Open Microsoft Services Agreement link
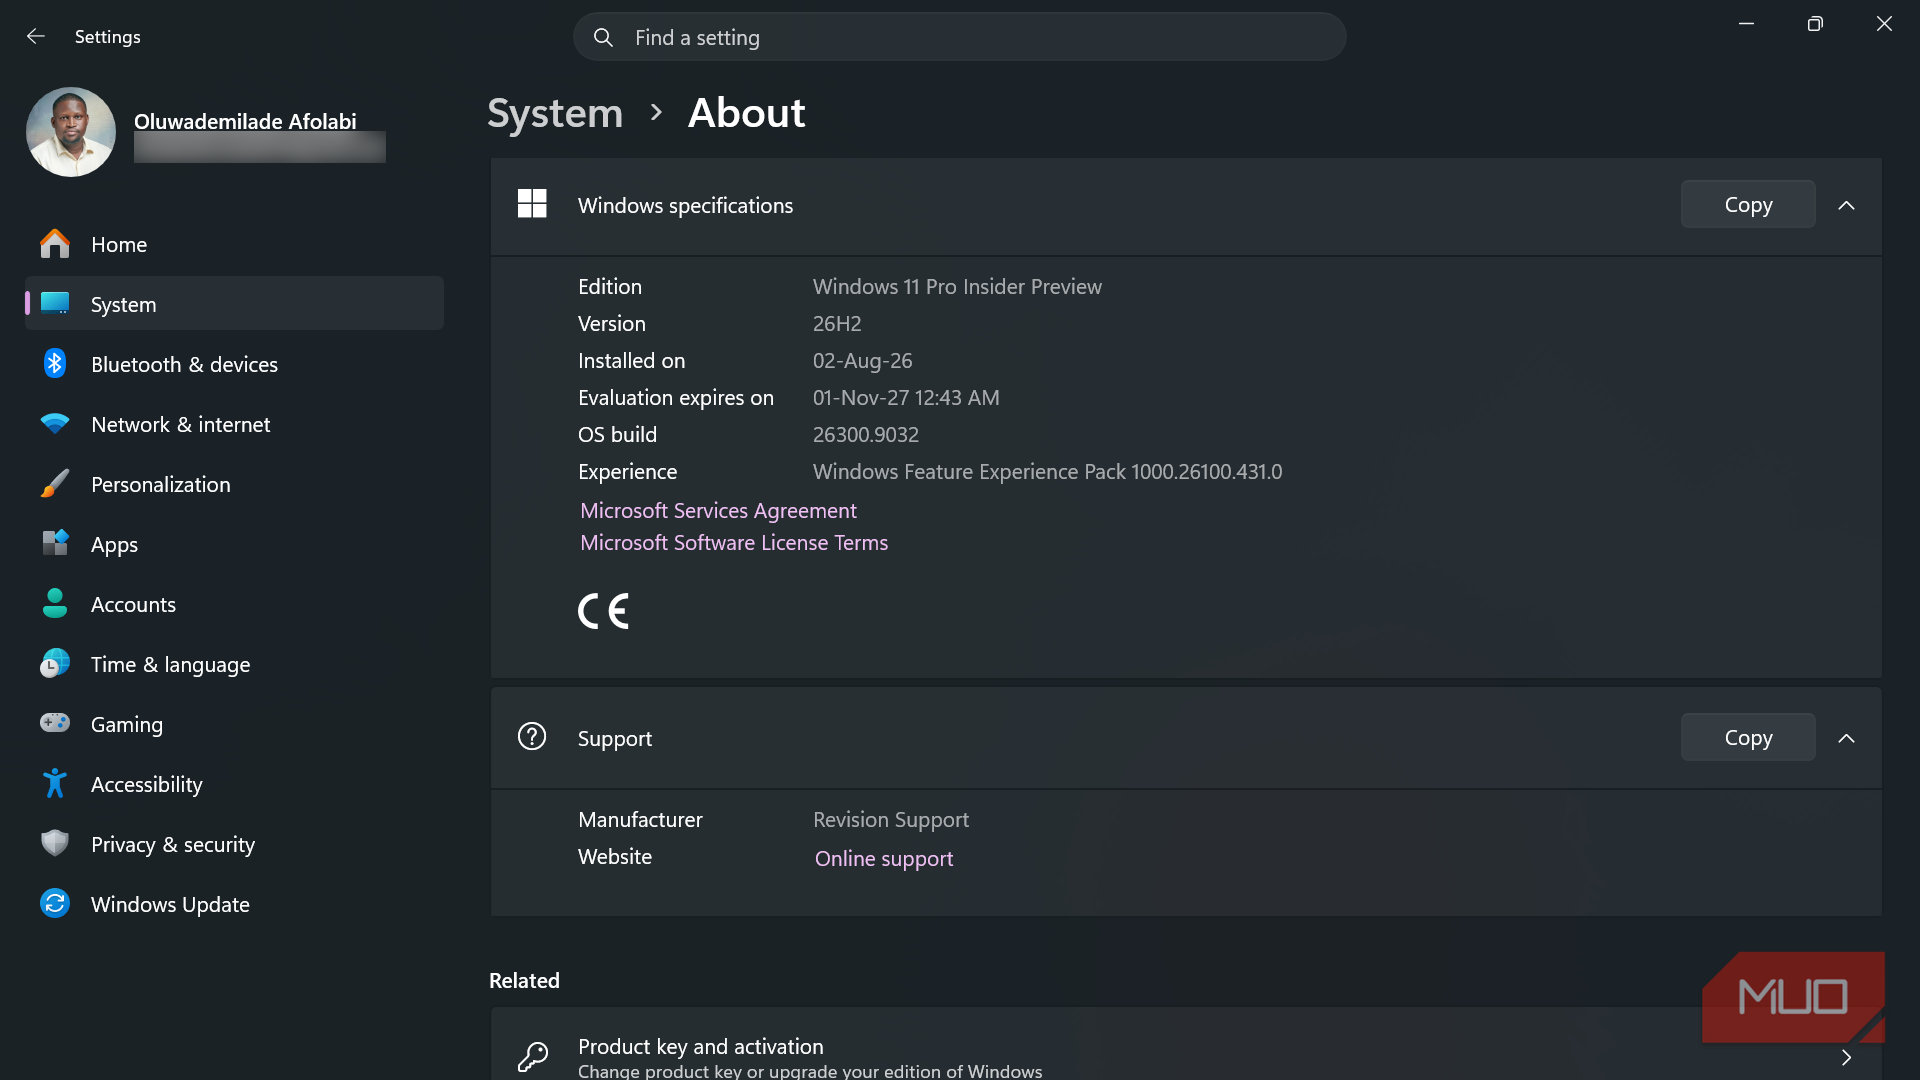The height and width of the screenshot is (1080, 1920). point(718,511)
